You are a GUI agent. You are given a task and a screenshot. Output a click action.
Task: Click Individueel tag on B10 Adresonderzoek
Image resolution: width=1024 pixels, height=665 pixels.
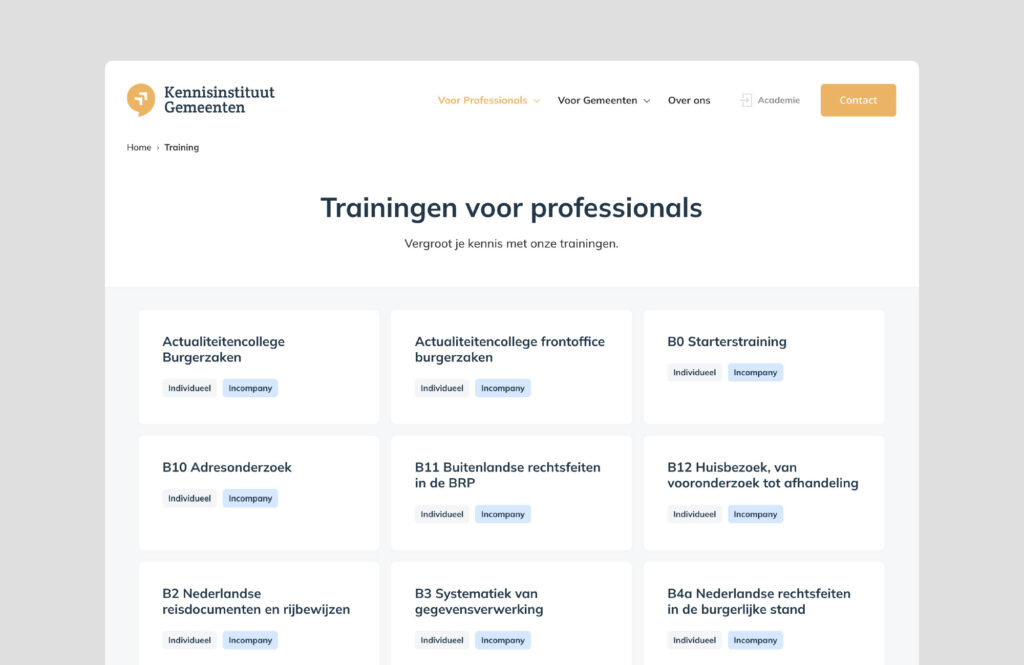190,498
